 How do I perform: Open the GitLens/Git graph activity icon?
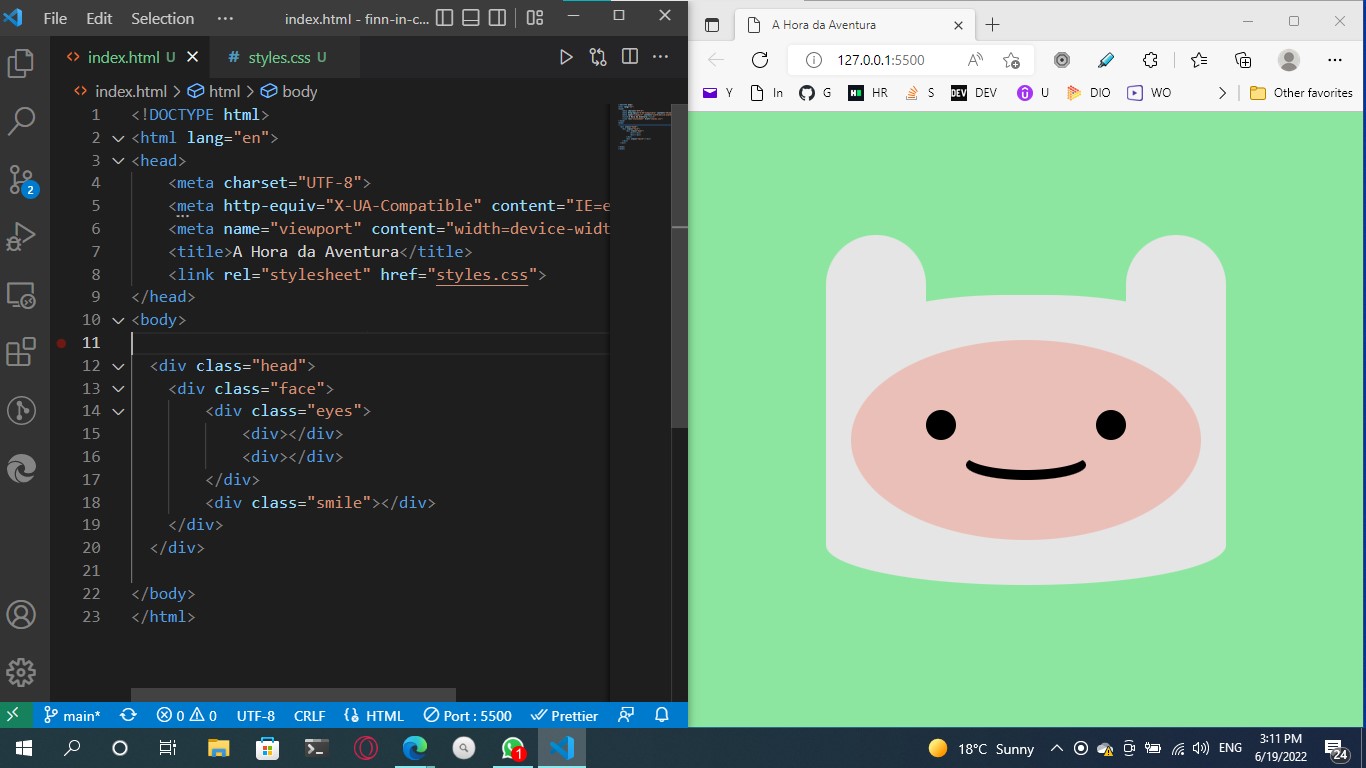(21, 410)
